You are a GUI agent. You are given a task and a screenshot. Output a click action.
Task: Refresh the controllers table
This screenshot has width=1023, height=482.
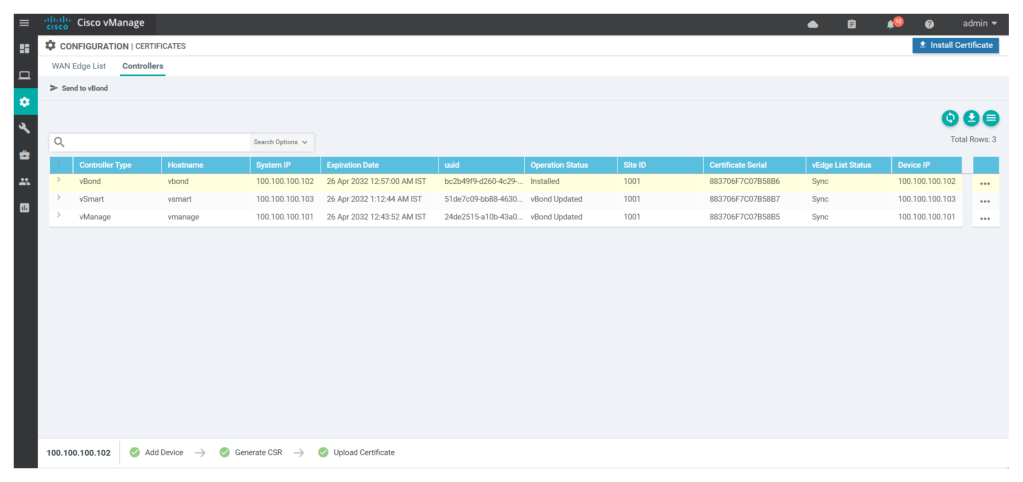click(950, 118)
